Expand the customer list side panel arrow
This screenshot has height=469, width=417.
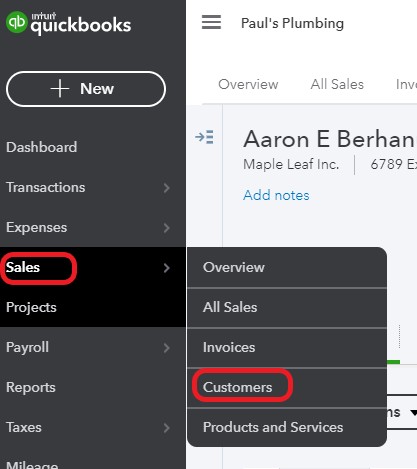coord(204,137)
